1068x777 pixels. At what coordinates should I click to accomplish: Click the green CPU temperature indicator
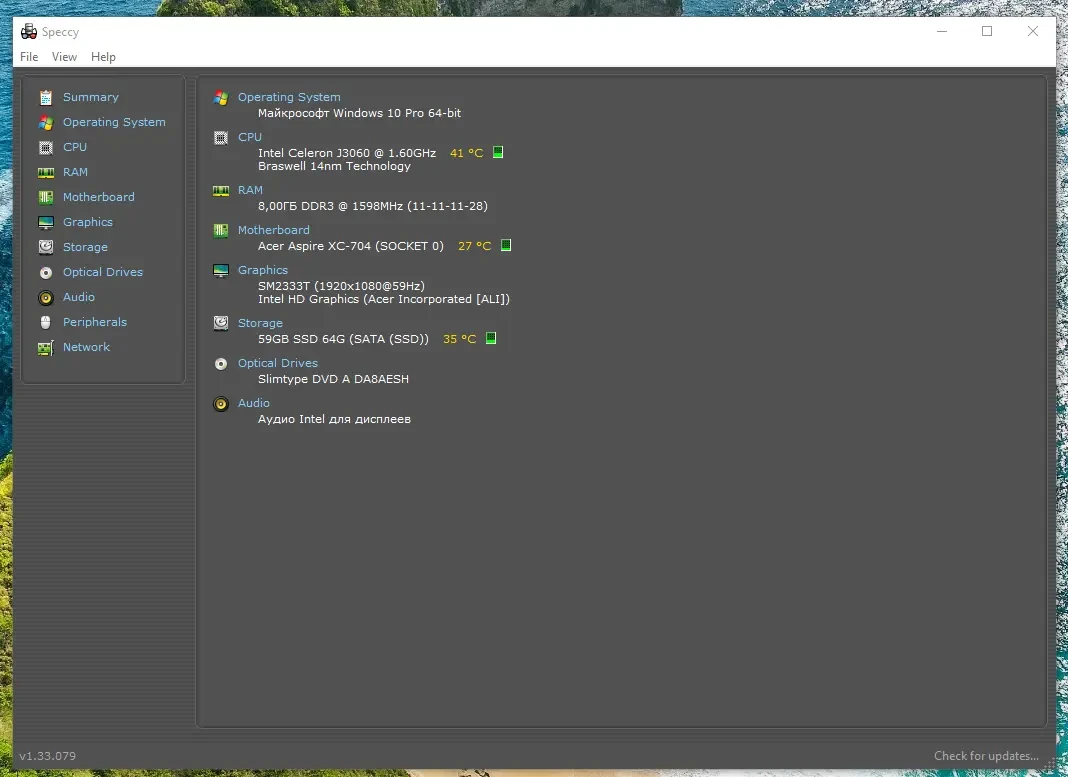[498, 153]
